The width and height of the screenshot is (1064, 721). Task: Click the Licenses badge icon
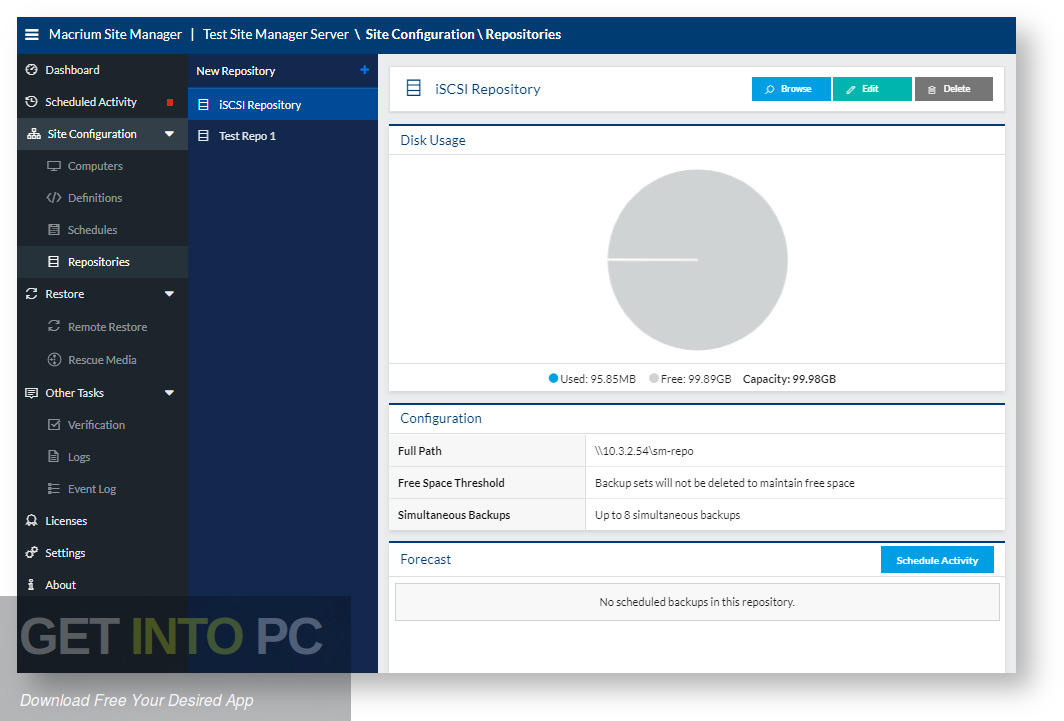click(31, 520)
